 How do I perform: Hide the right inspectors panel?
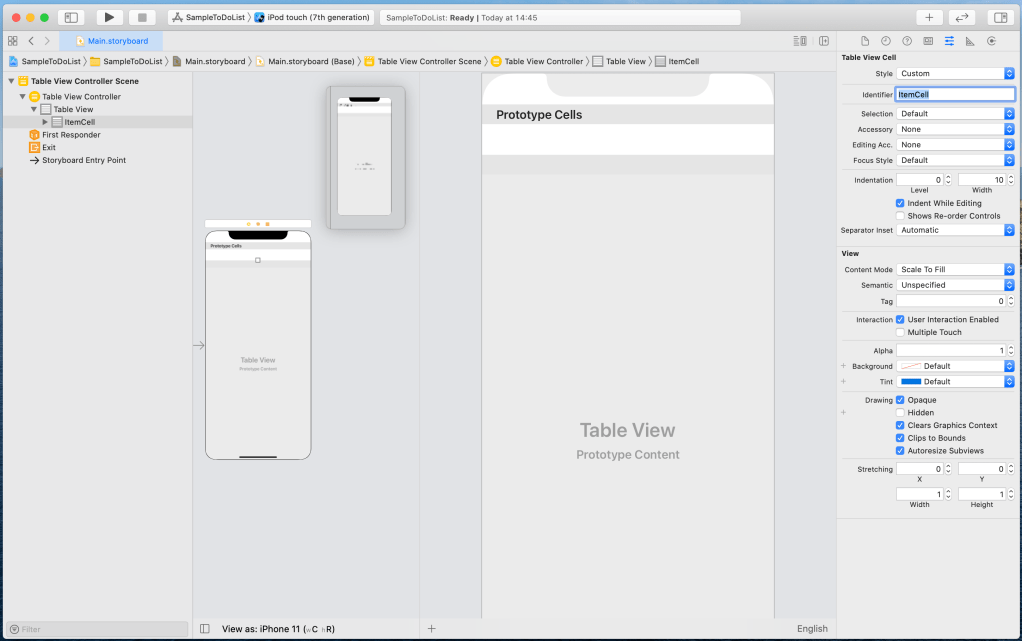point(998,17)
